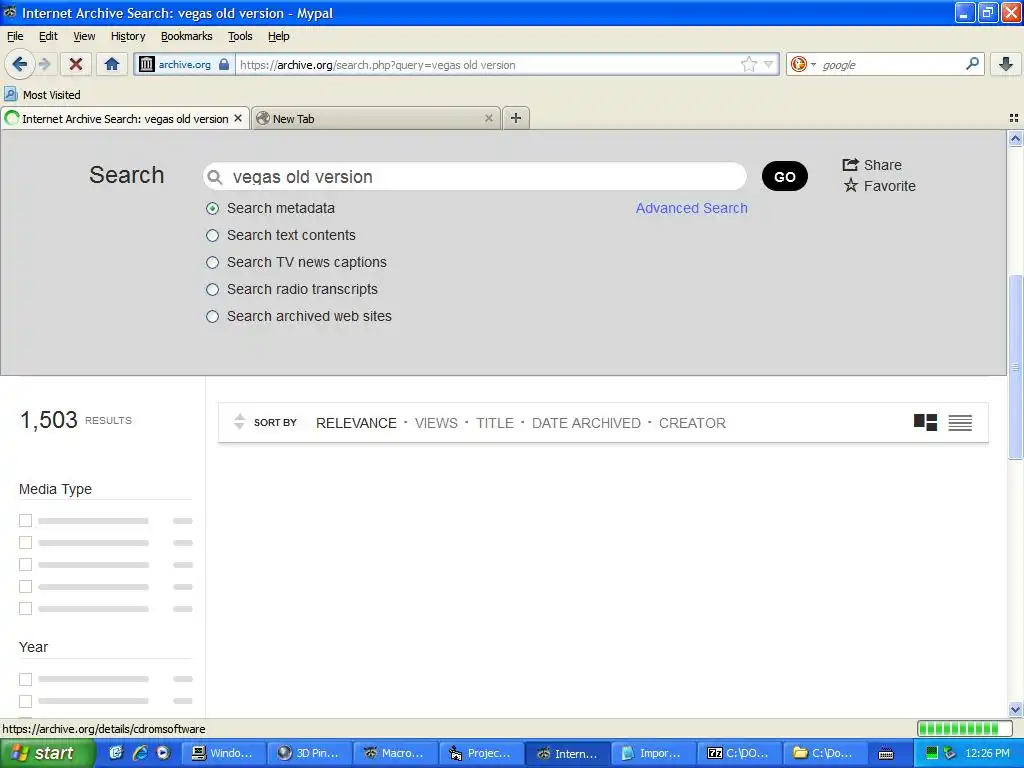Tick the last Media Type checkbox
The width and height of the screenshot is (1024, 768).
pos(25,608)
